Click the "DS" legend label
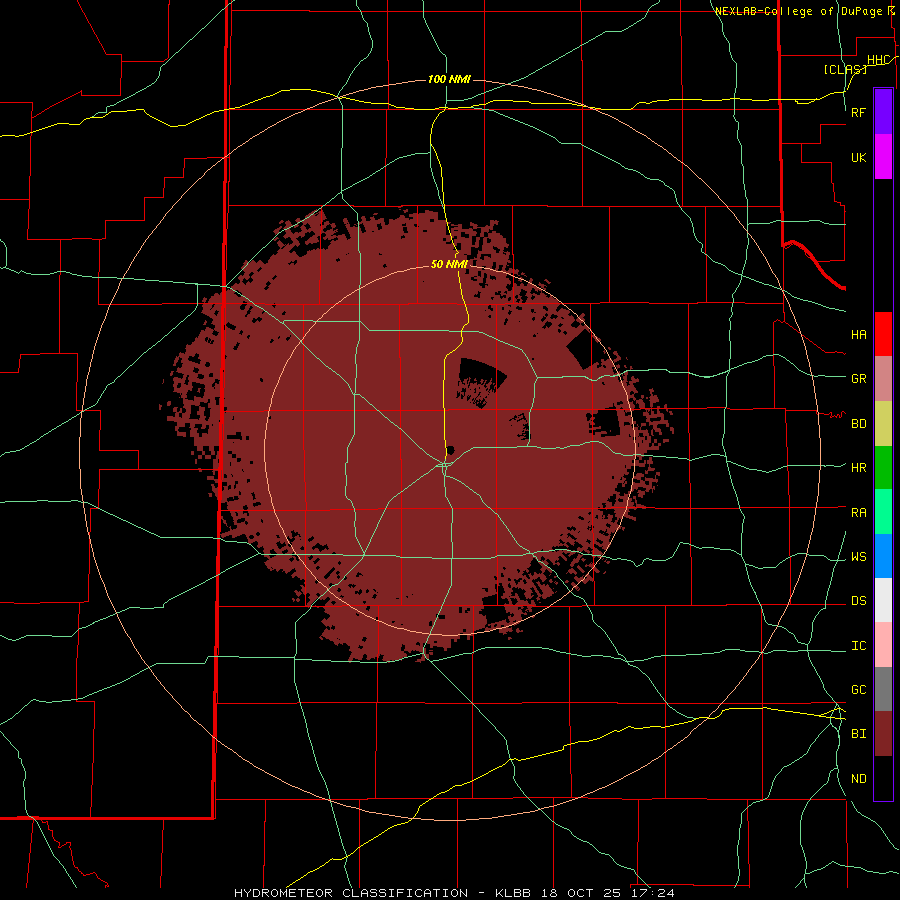Image resolution: width=900 pixels, height=900 pixels. pyautogui.click(x=859, y=601)
